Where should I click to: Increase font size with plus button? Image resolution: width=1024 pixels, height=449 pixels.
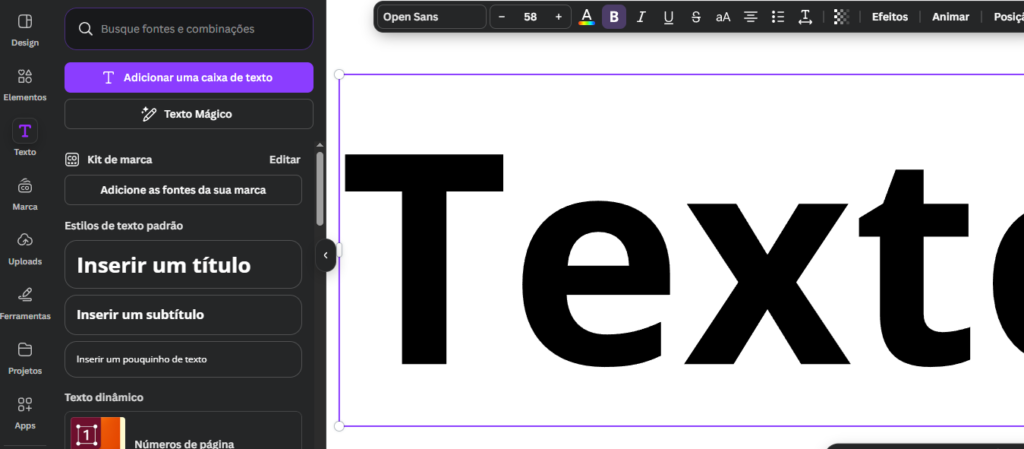click(x=558, y=17)
